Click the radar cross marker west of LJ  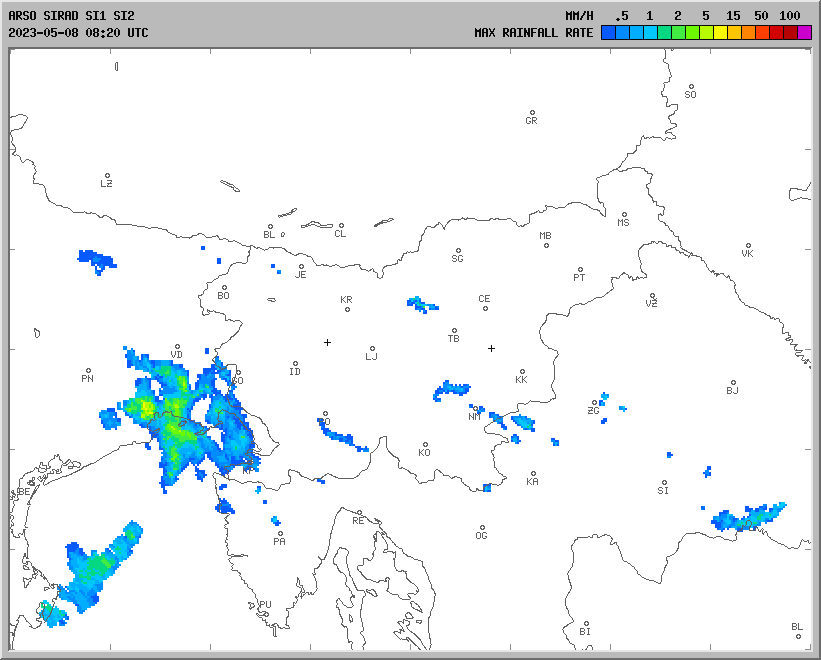click(x=327, y=342)
